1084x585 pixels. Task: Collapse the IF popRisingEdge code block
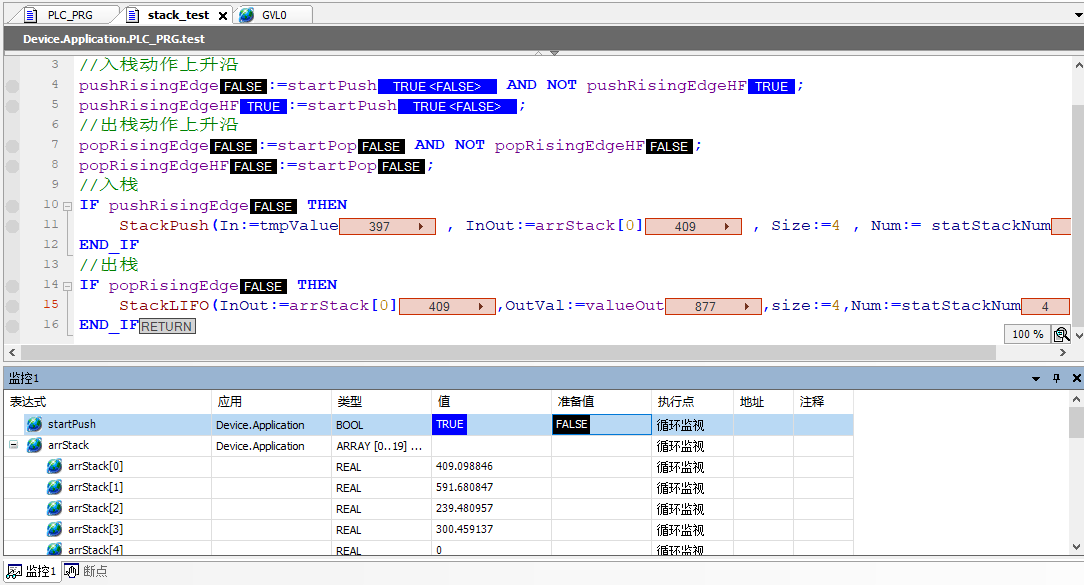pyautogui.click(x=67, y=286)
